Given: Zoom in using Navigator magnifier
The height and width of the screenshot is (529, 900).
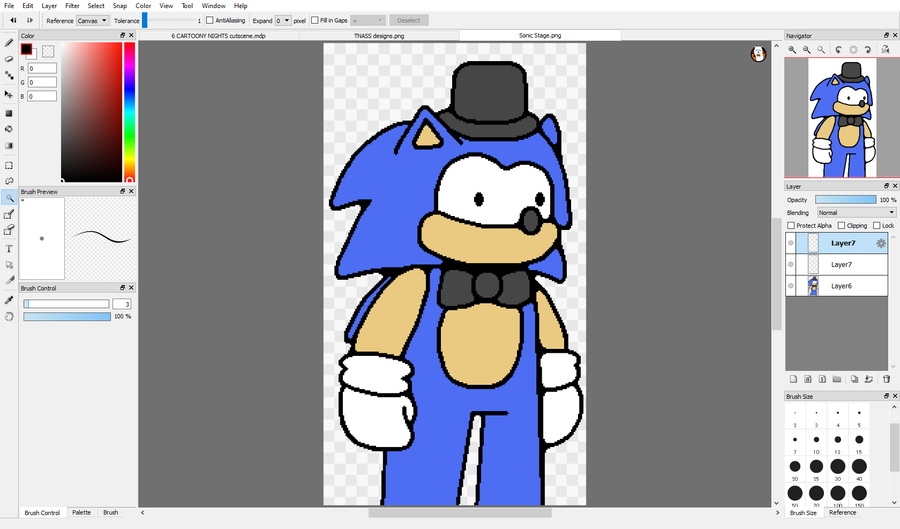Looking at the screenshot, I should tap(792, 50).
